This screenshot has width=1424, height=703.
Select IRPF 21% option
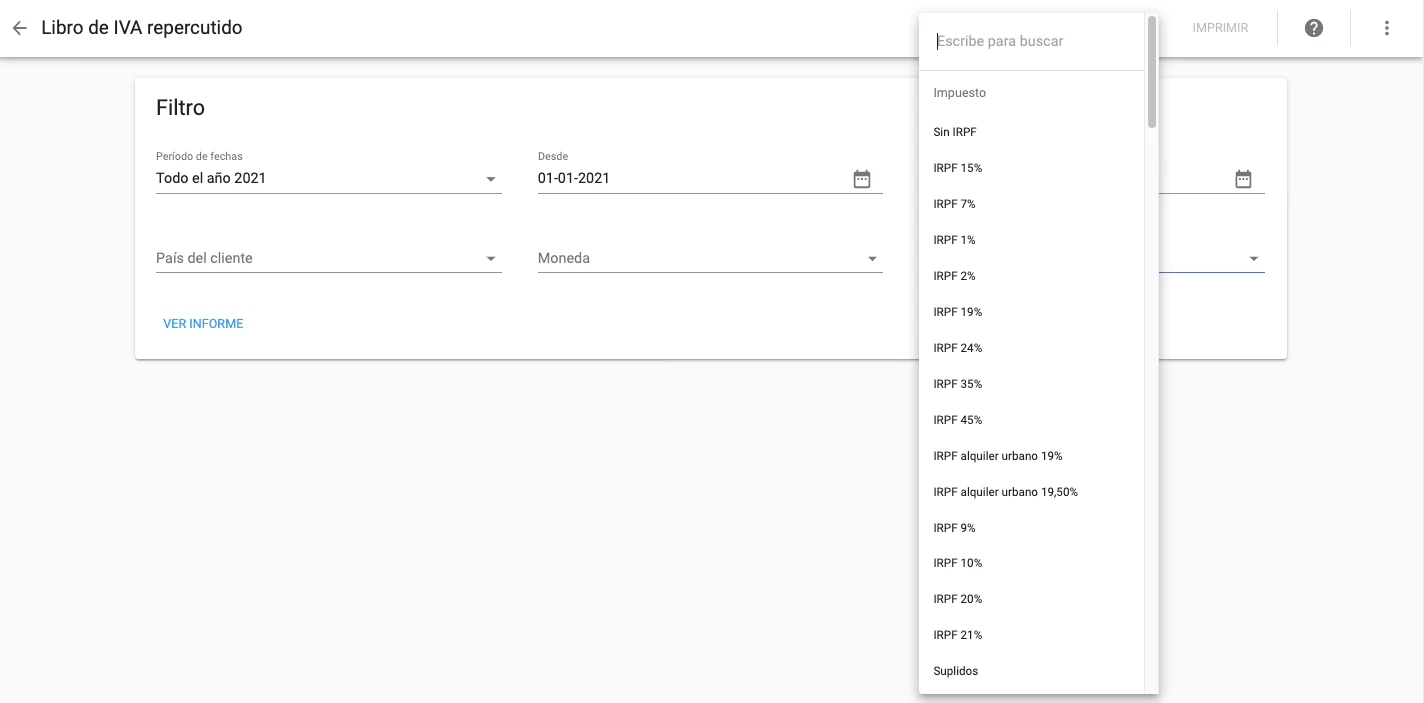pos(958,635)
